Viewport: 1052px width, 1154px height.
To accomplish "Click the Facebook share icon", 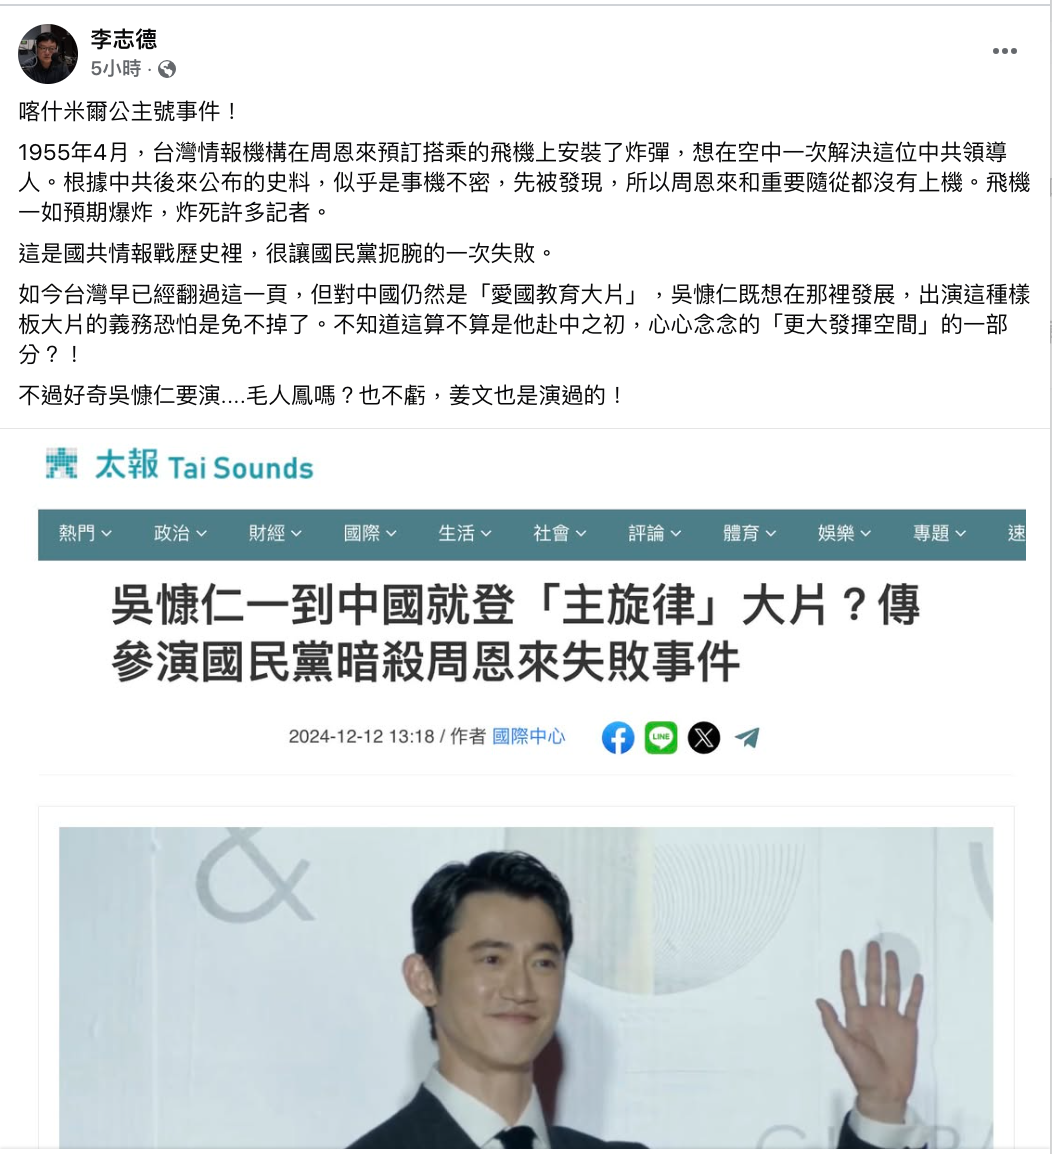I will [618, 737].
